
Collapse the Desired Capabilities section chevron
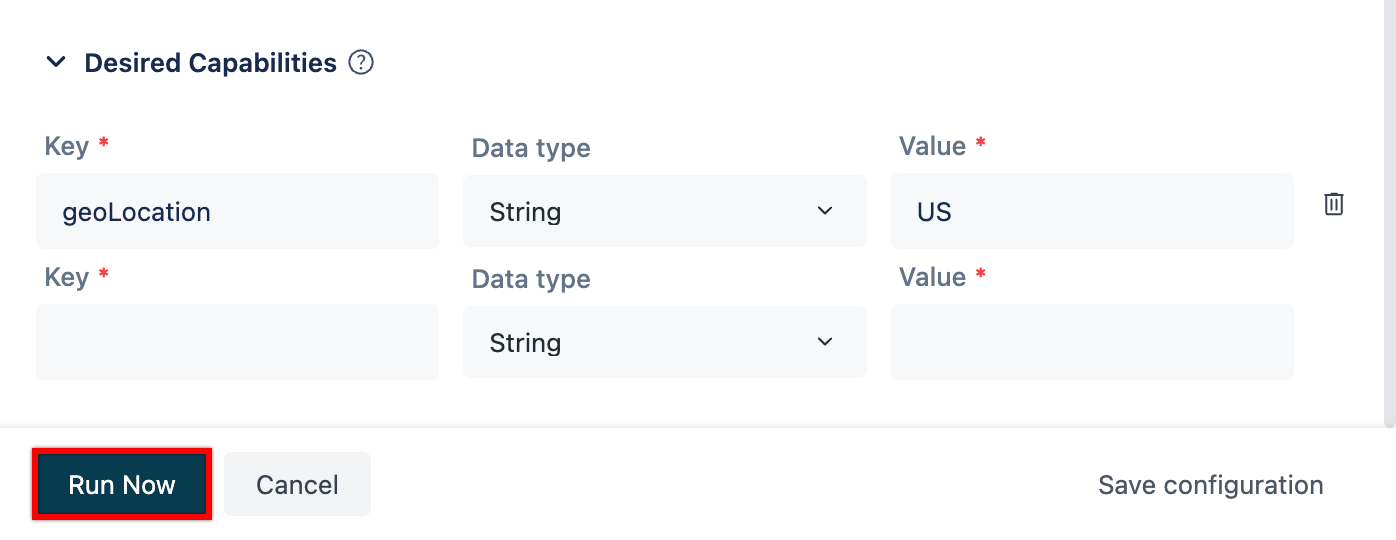[x=57, y=63]
